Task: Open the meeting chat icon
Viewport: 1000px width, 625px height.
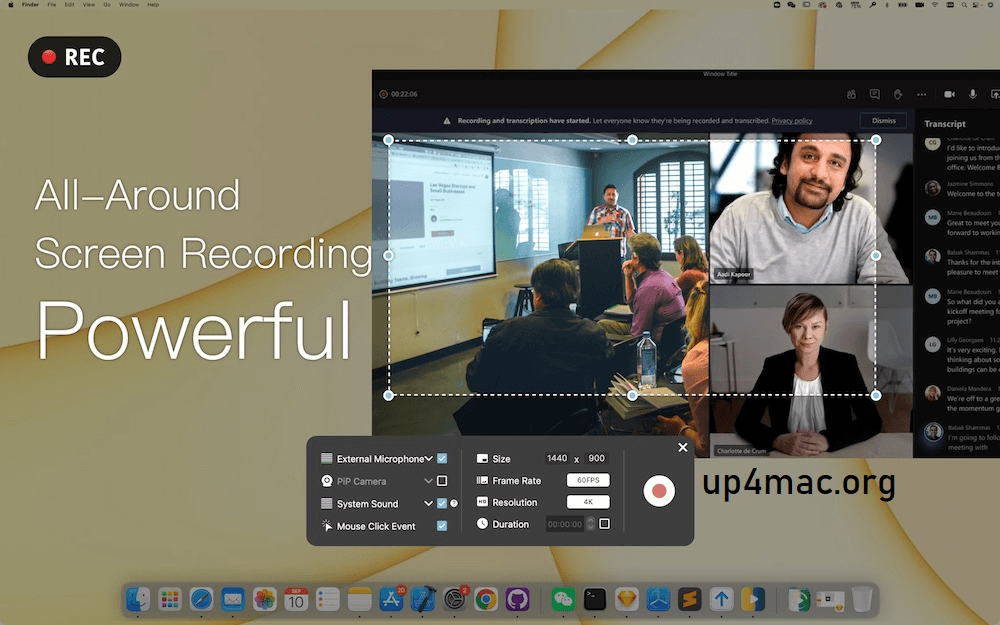Action: 875,94
